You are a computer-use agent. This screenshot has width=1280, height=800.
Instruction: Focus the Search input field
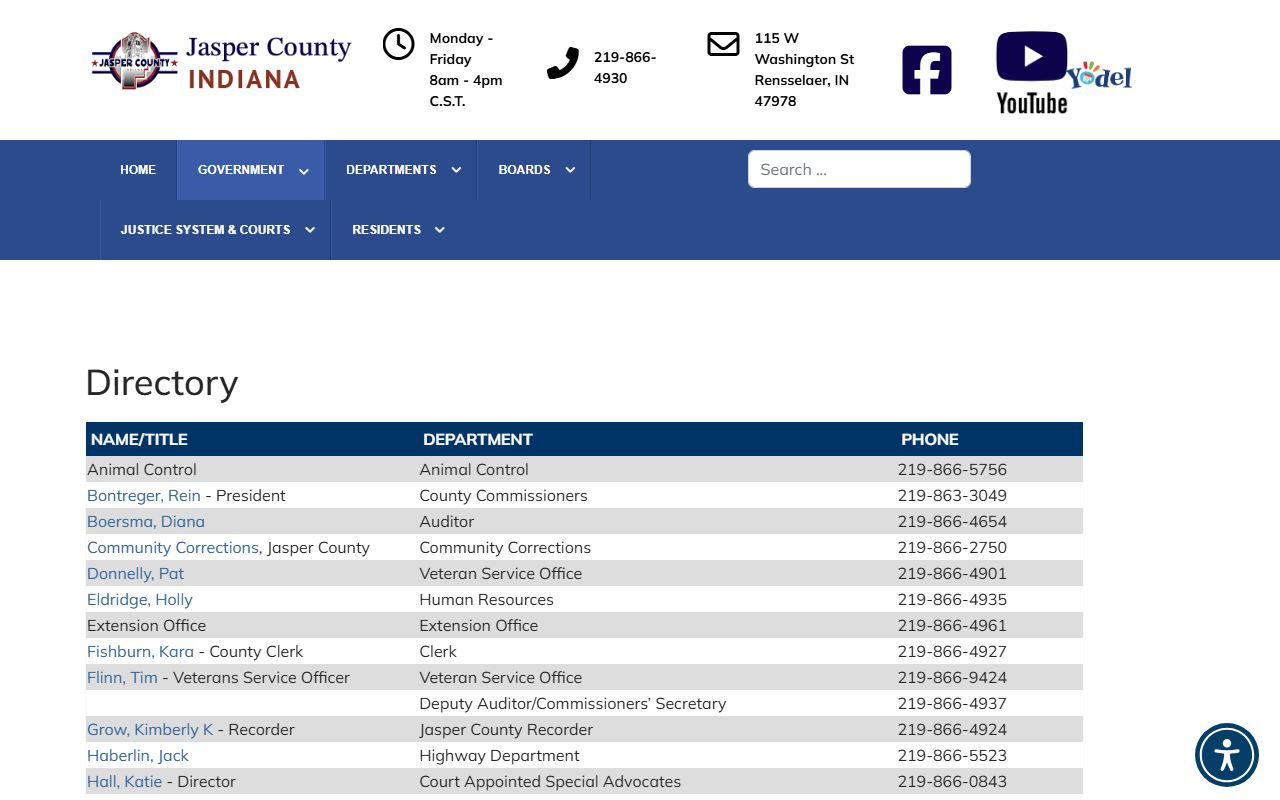coord(859,169)
